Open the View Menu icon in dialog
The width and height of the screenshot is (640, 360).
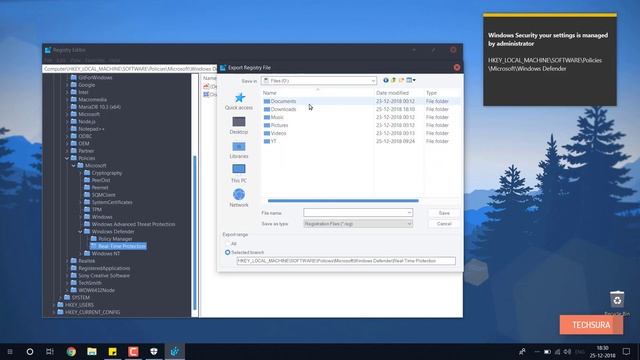click(x=411, y=80)
